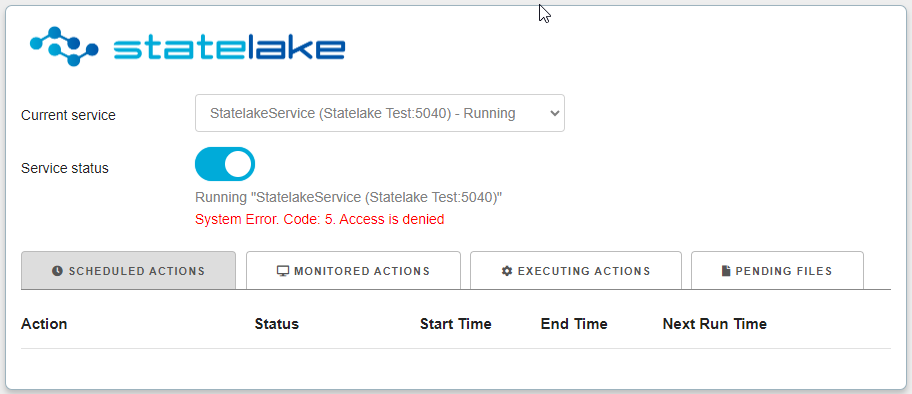Click the statelake wordmark text logo
Screen dimensions: 912x394
click(x=229, y=49)
